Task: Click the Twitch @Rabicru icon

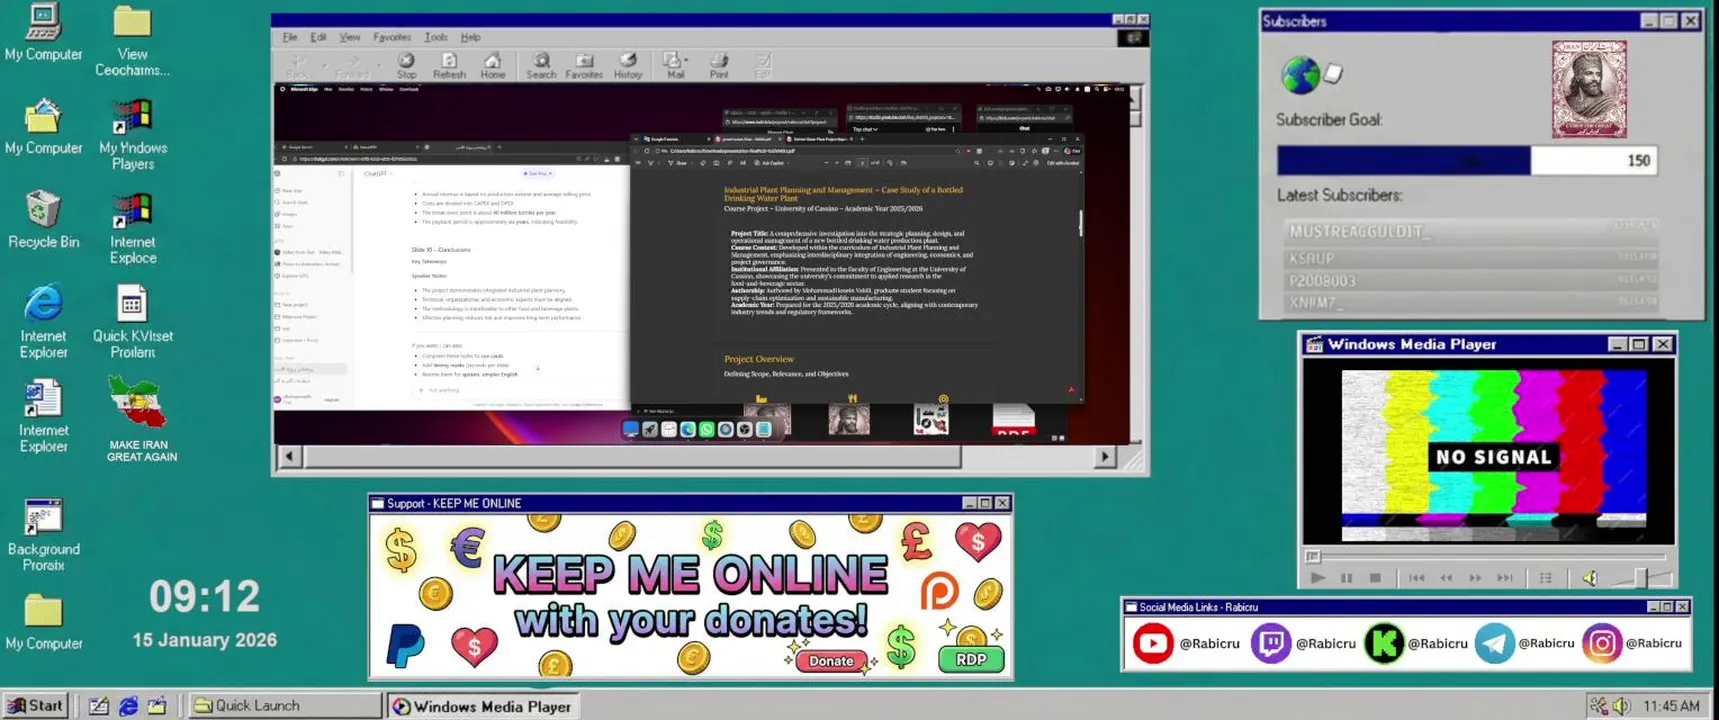Action: pos(1271,644)
